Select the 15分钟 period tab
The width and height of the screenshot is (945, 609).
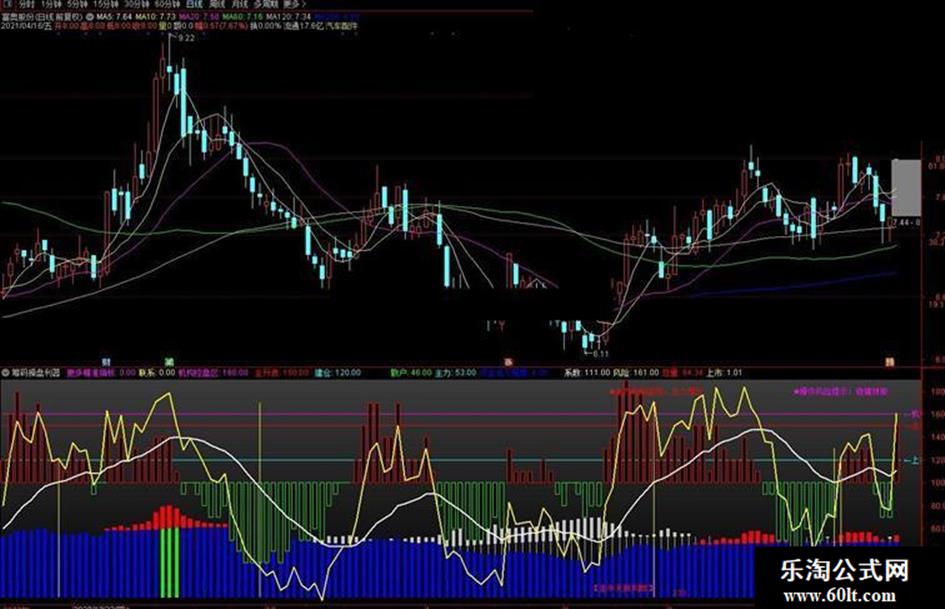click(107, 4)
